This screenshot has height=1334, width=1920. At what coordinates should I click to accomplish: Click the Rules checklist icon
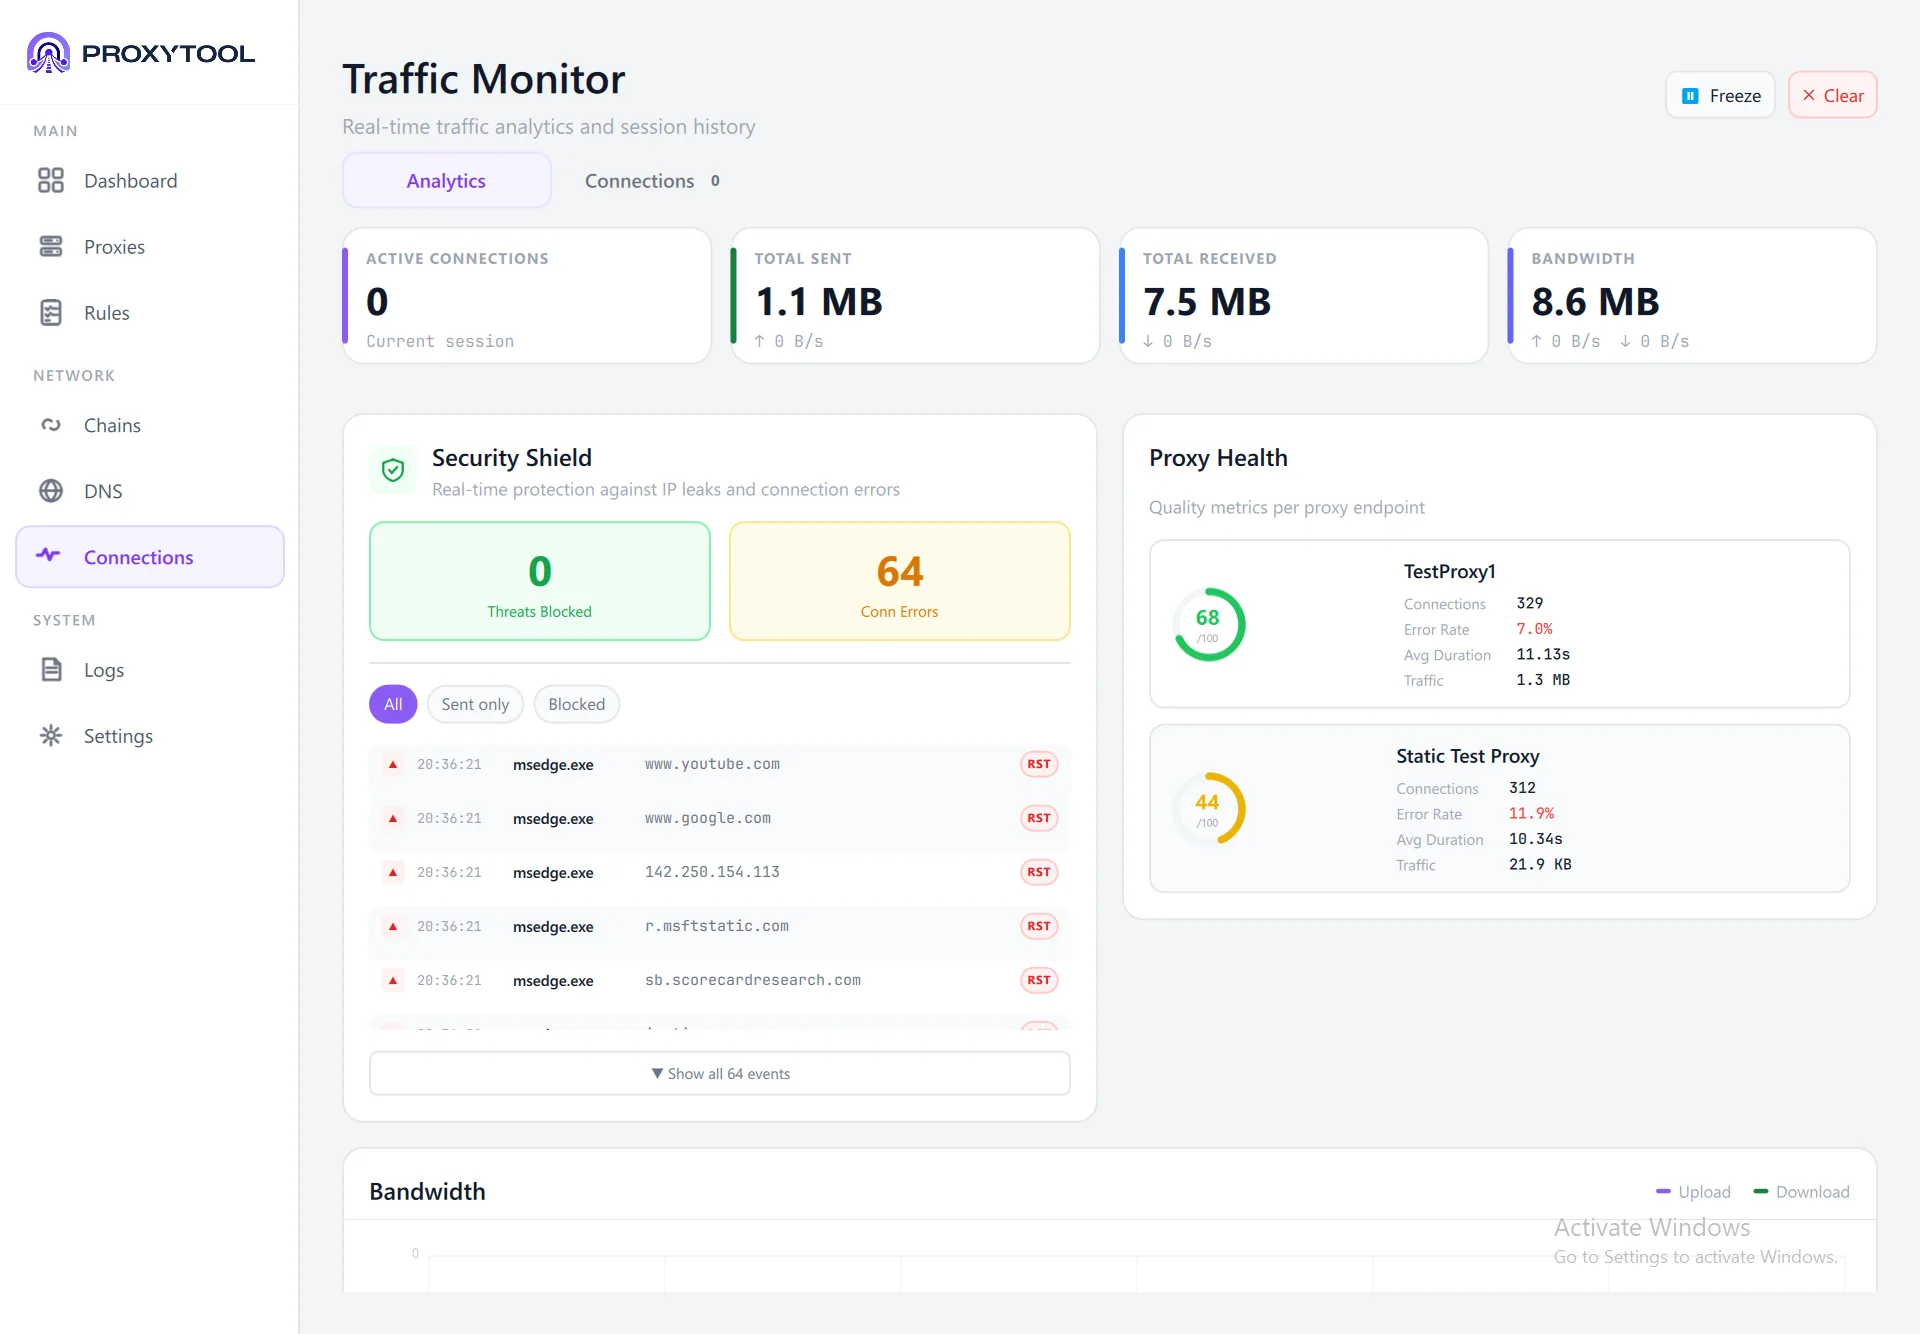[x=51, y=313]
